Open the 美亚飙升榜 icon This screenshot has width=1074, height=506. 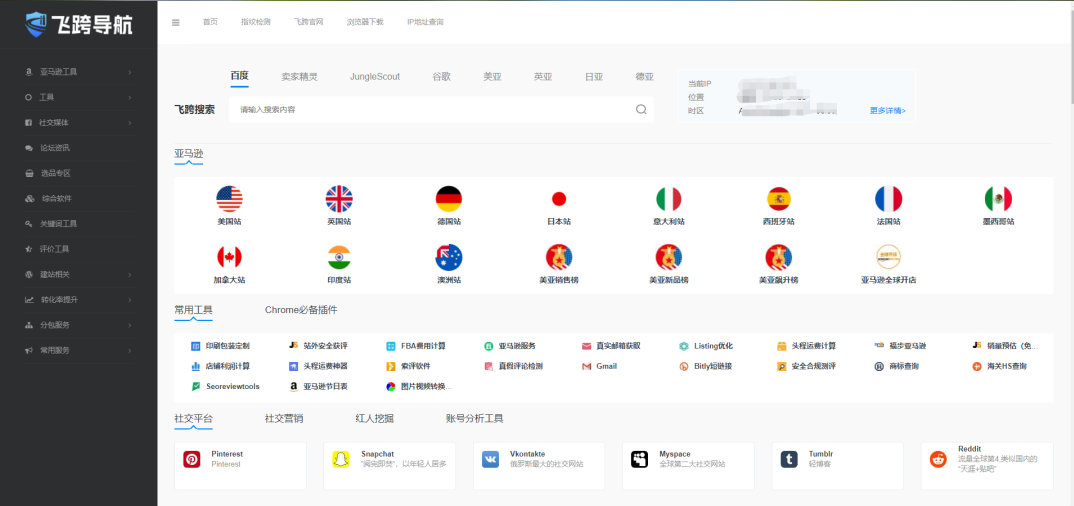click(779, 257)
